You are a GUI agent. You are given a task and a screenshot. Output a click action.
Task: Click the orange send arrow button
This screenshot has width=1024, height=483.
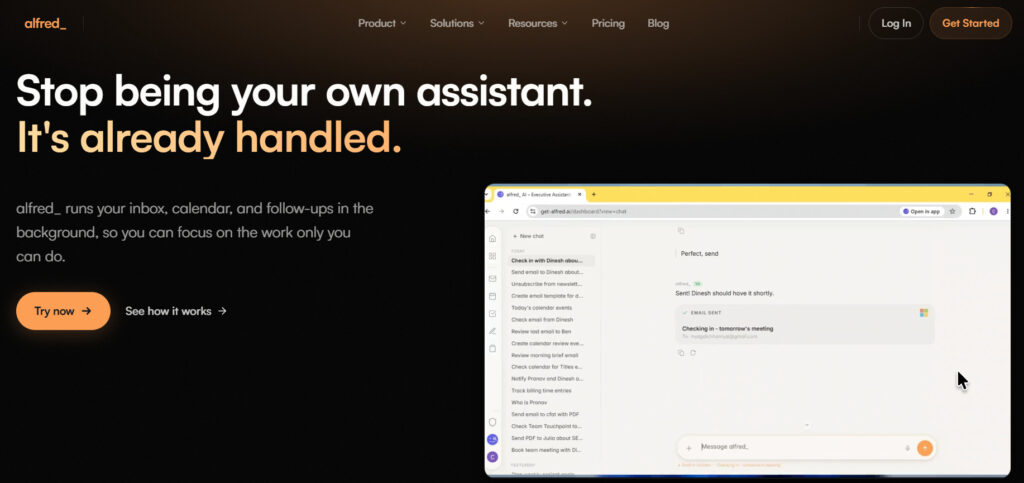point(924,448)
